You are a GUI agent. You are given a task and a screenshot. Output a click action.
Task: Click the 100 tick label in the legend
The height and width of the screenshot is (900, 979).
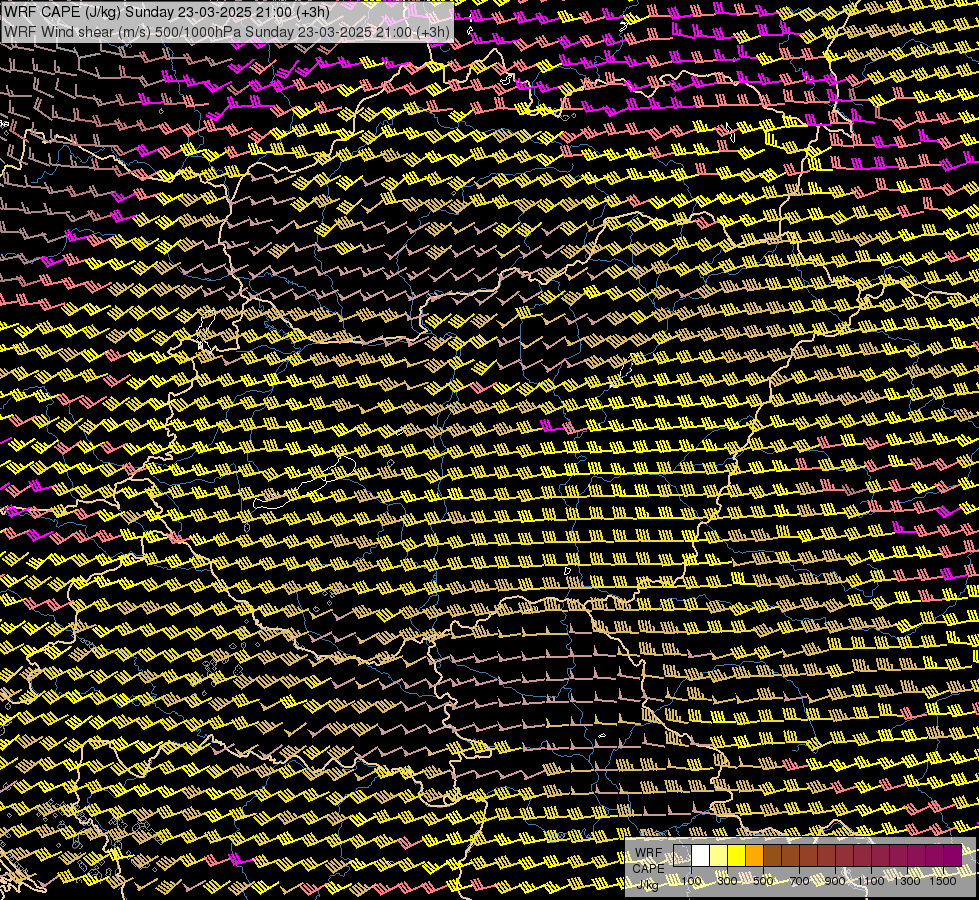tap(691, 881)
